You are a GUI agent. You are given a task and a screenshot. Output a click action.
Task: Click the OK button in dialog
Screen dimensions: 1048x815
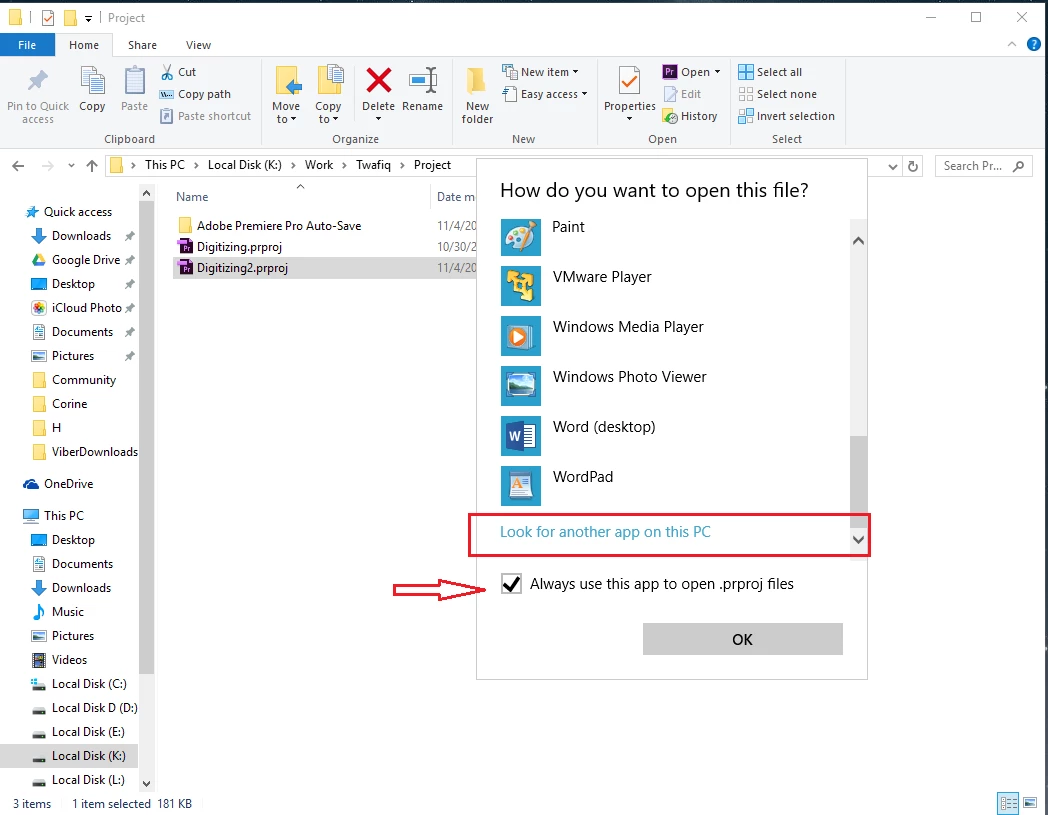click(743, 639)
